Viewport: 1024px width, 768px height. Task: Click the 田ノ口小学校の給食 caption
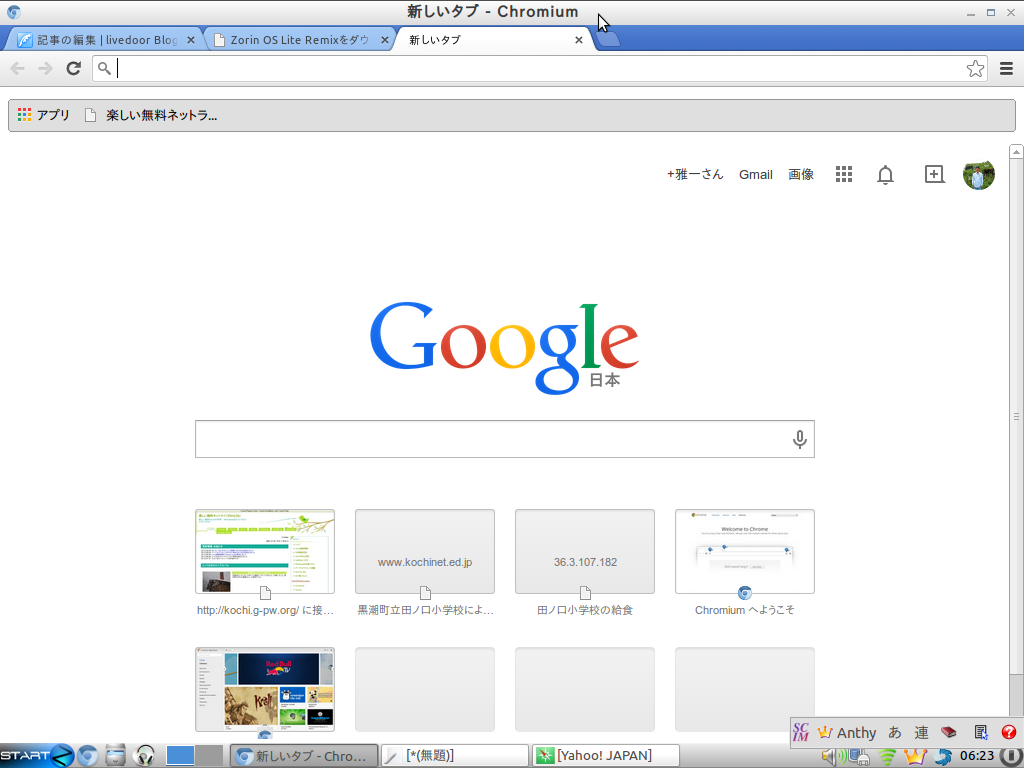click(585, 610)
